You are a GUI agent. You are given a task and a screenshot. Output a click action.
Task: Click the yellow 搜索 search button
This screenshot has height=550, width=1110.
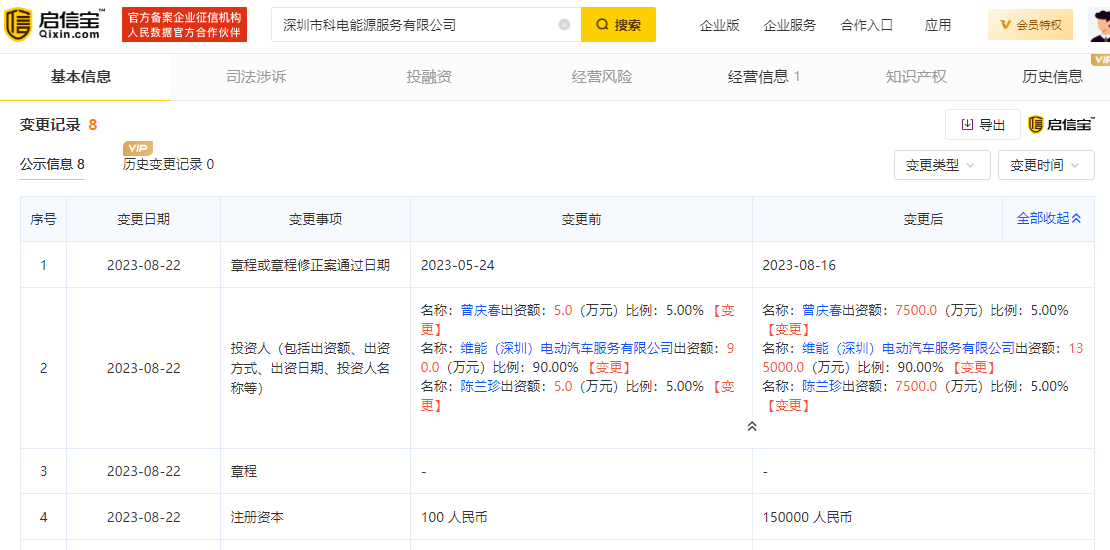618,25
